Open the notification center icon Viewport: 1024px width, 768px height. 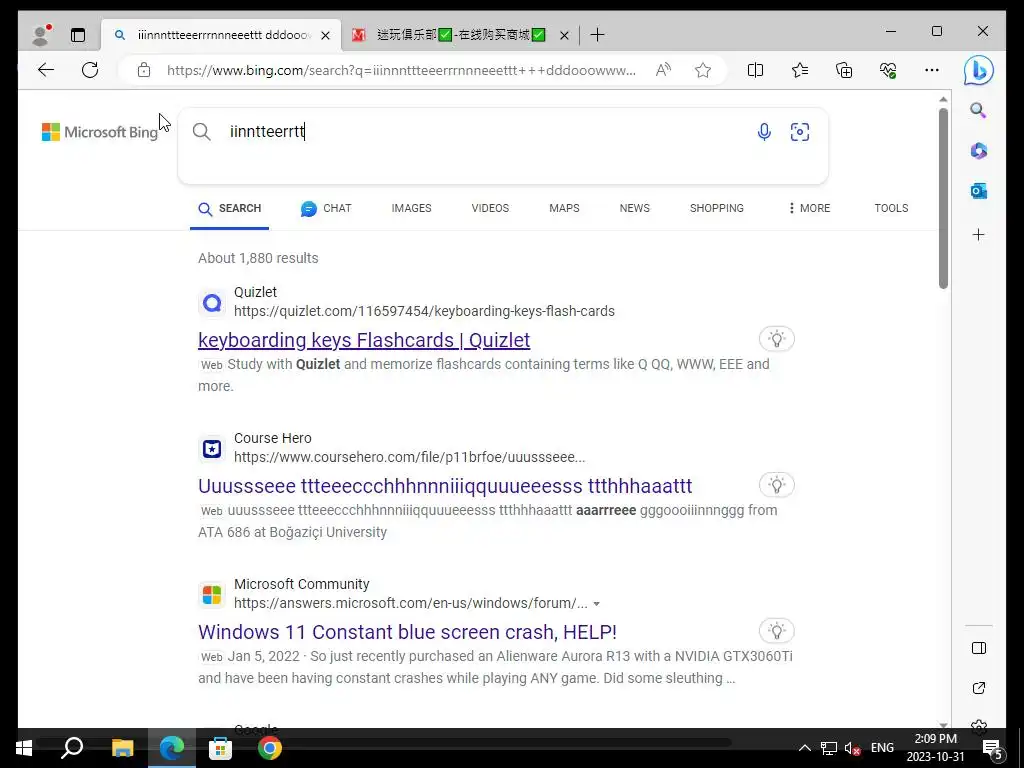coord(992,749)
